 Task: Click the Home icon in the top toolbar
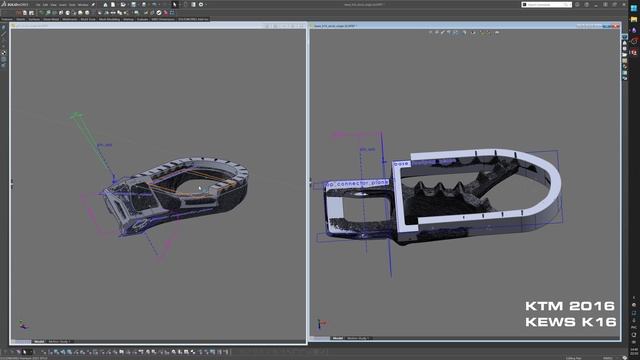coord(106,4)
